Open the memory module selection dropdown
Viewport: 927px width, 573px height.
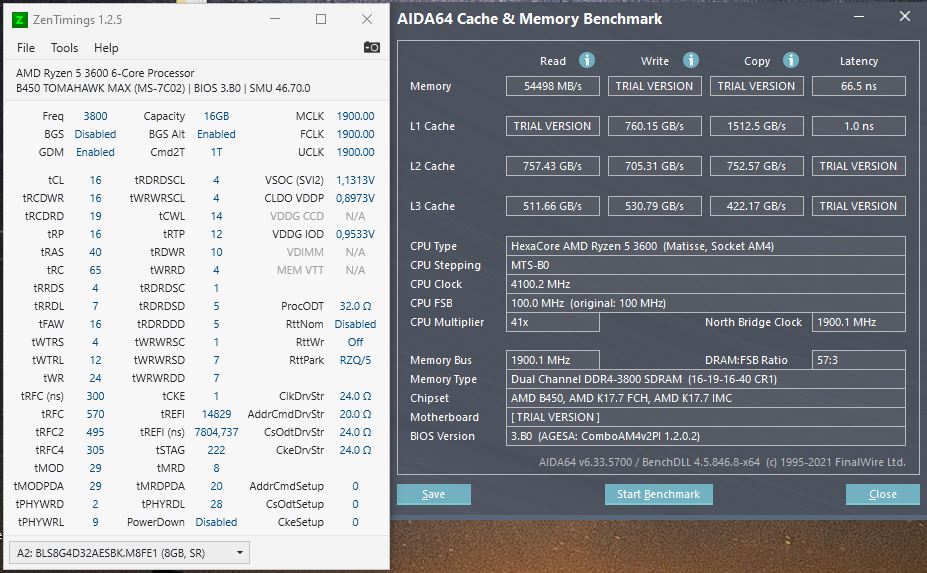click(x=129, y=553)
